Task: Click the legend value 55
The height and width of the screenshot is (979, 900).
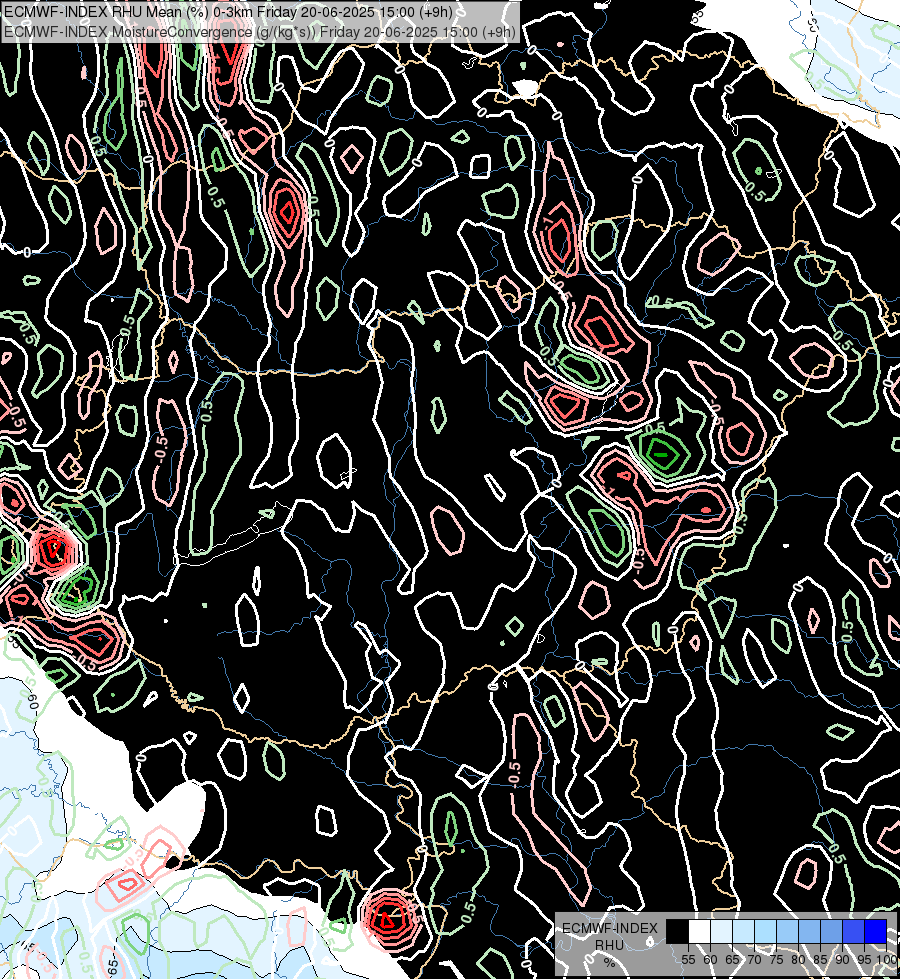Action: 688,960
